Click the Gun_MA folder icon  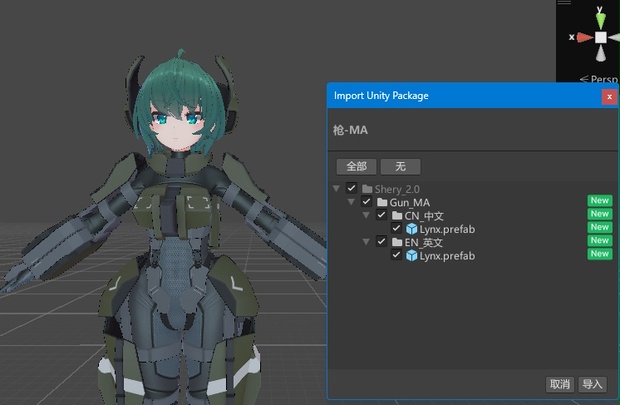382,202
